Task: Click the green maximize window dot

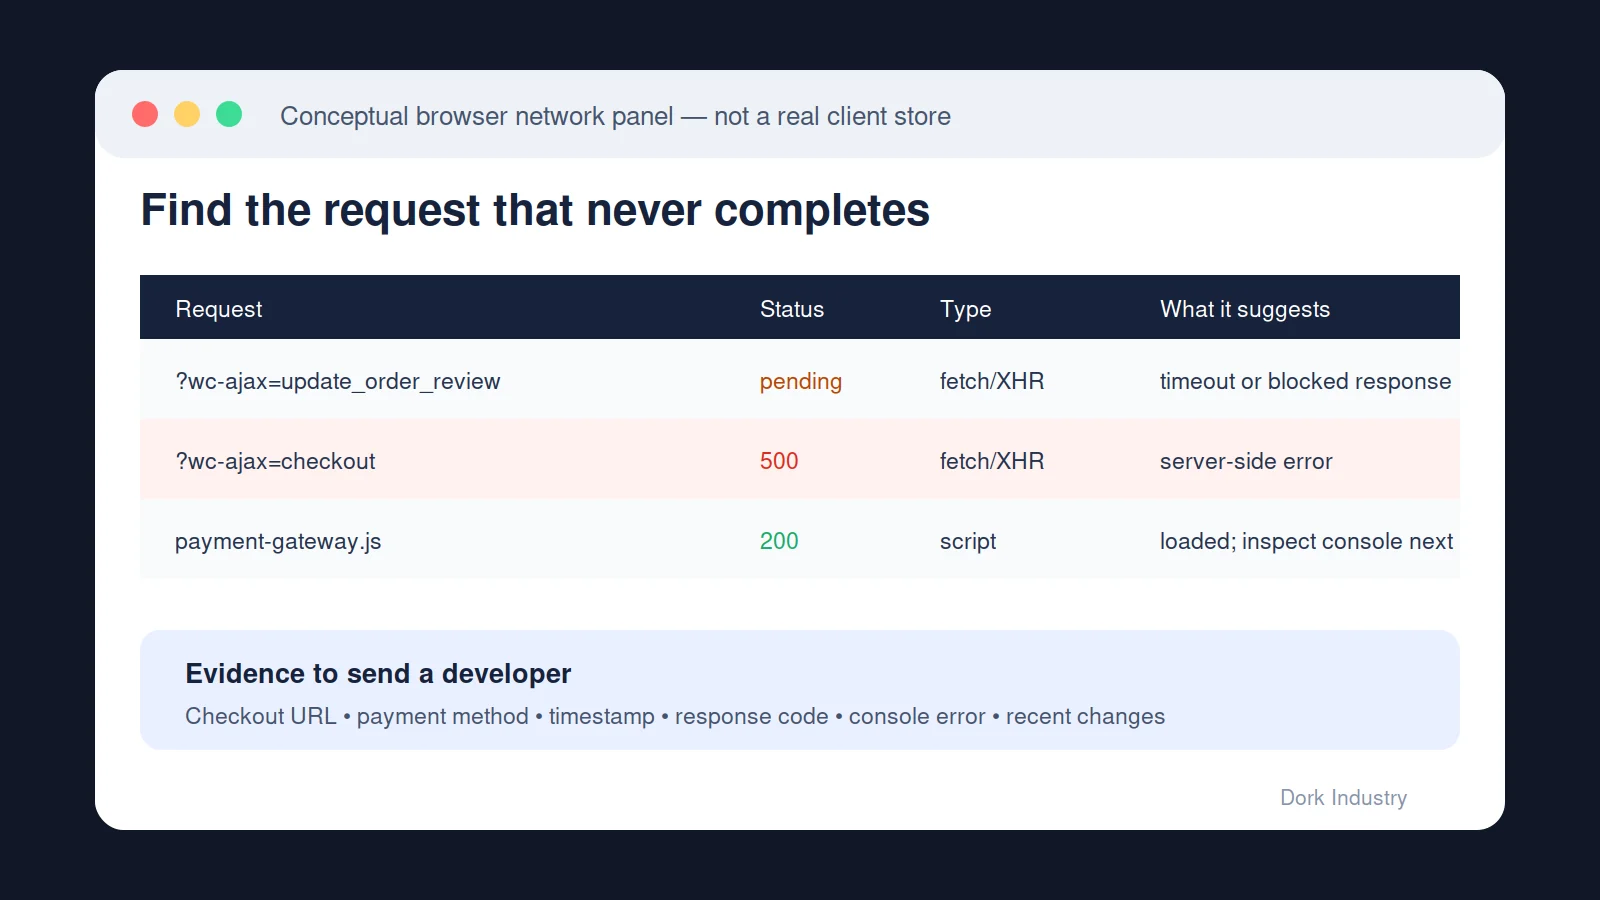Action: coord(229,114)
